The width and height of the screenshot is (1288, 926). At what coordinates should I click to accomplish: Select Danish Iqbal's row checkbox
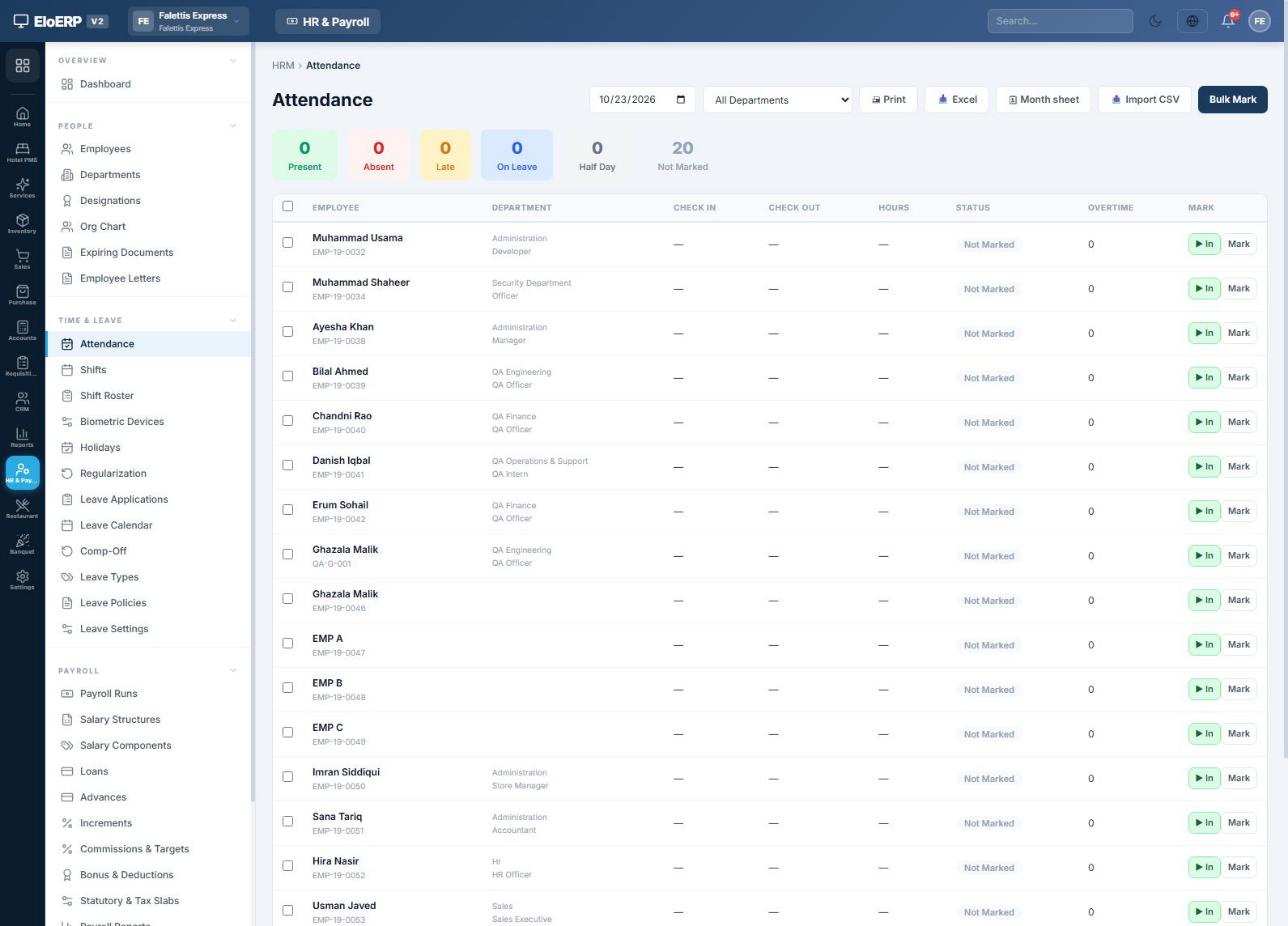[x=288, y=465]
